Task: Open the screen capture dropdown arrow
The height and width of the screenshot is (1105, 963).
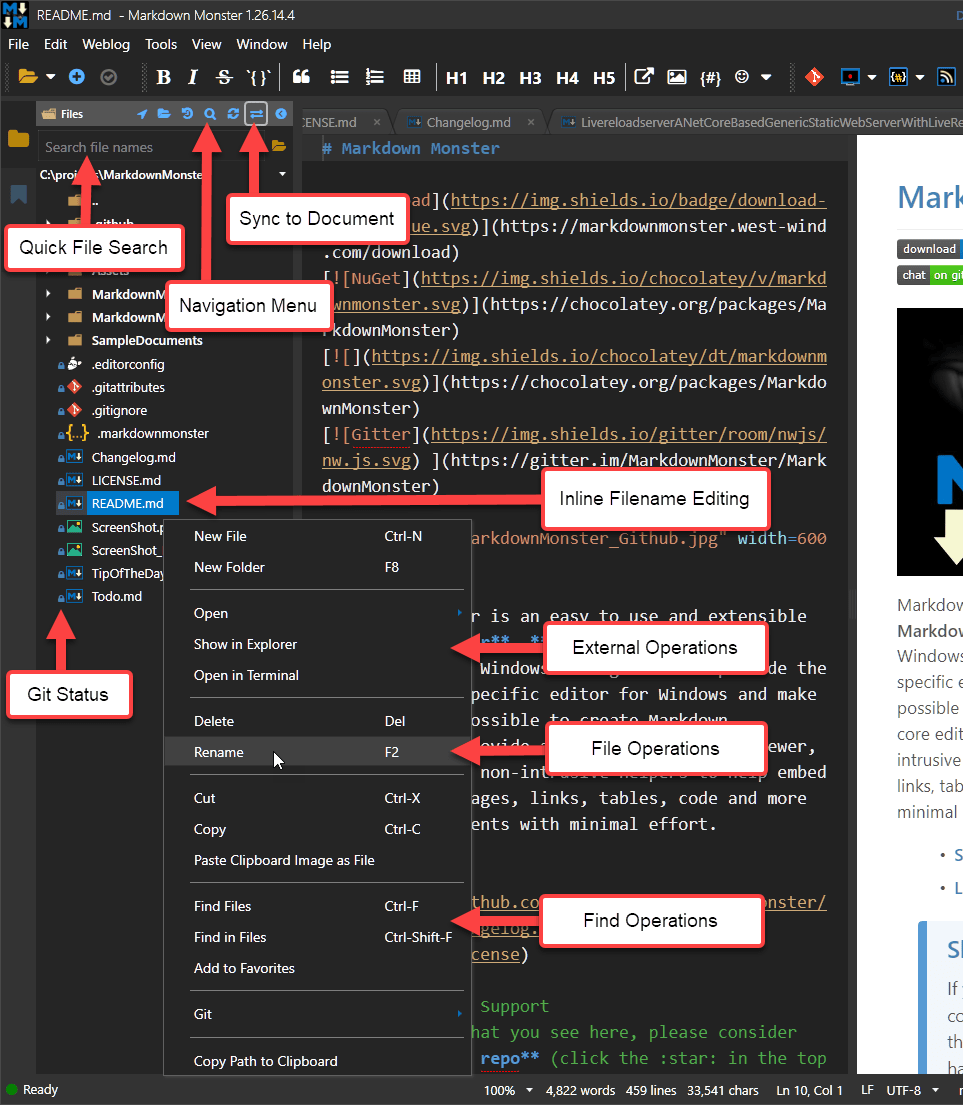Action: (872, 77)
